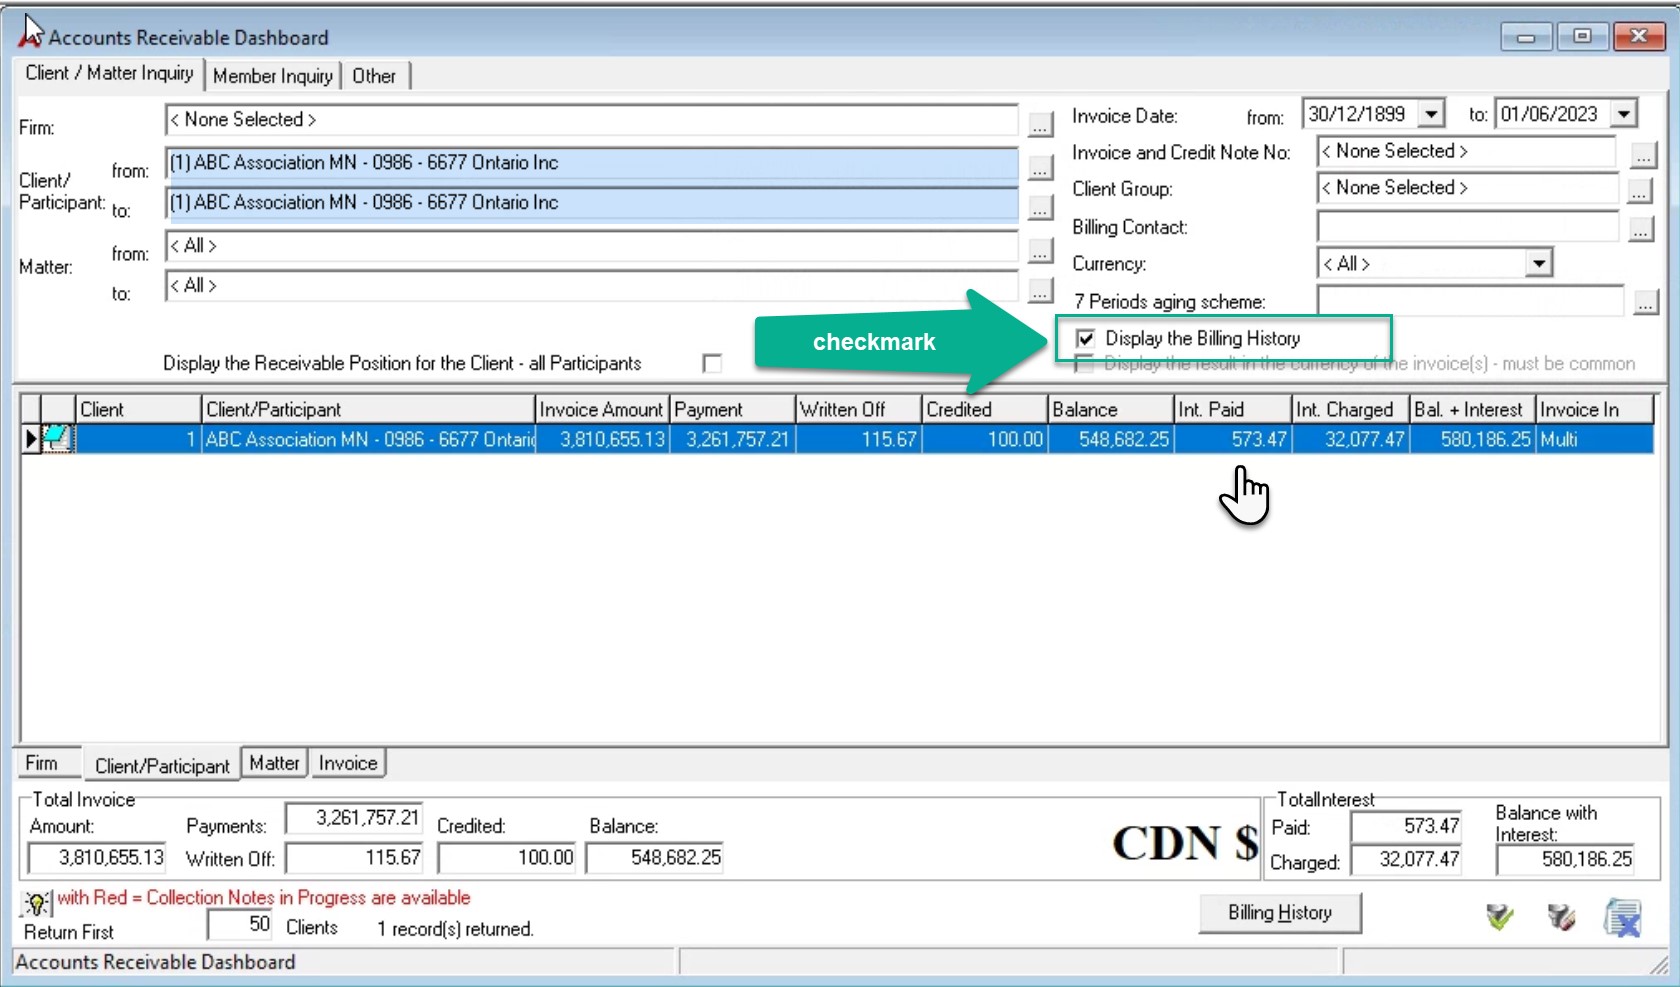Click the Balance column header
This screenshot has height=987, width=1680.
(1110, 409)
